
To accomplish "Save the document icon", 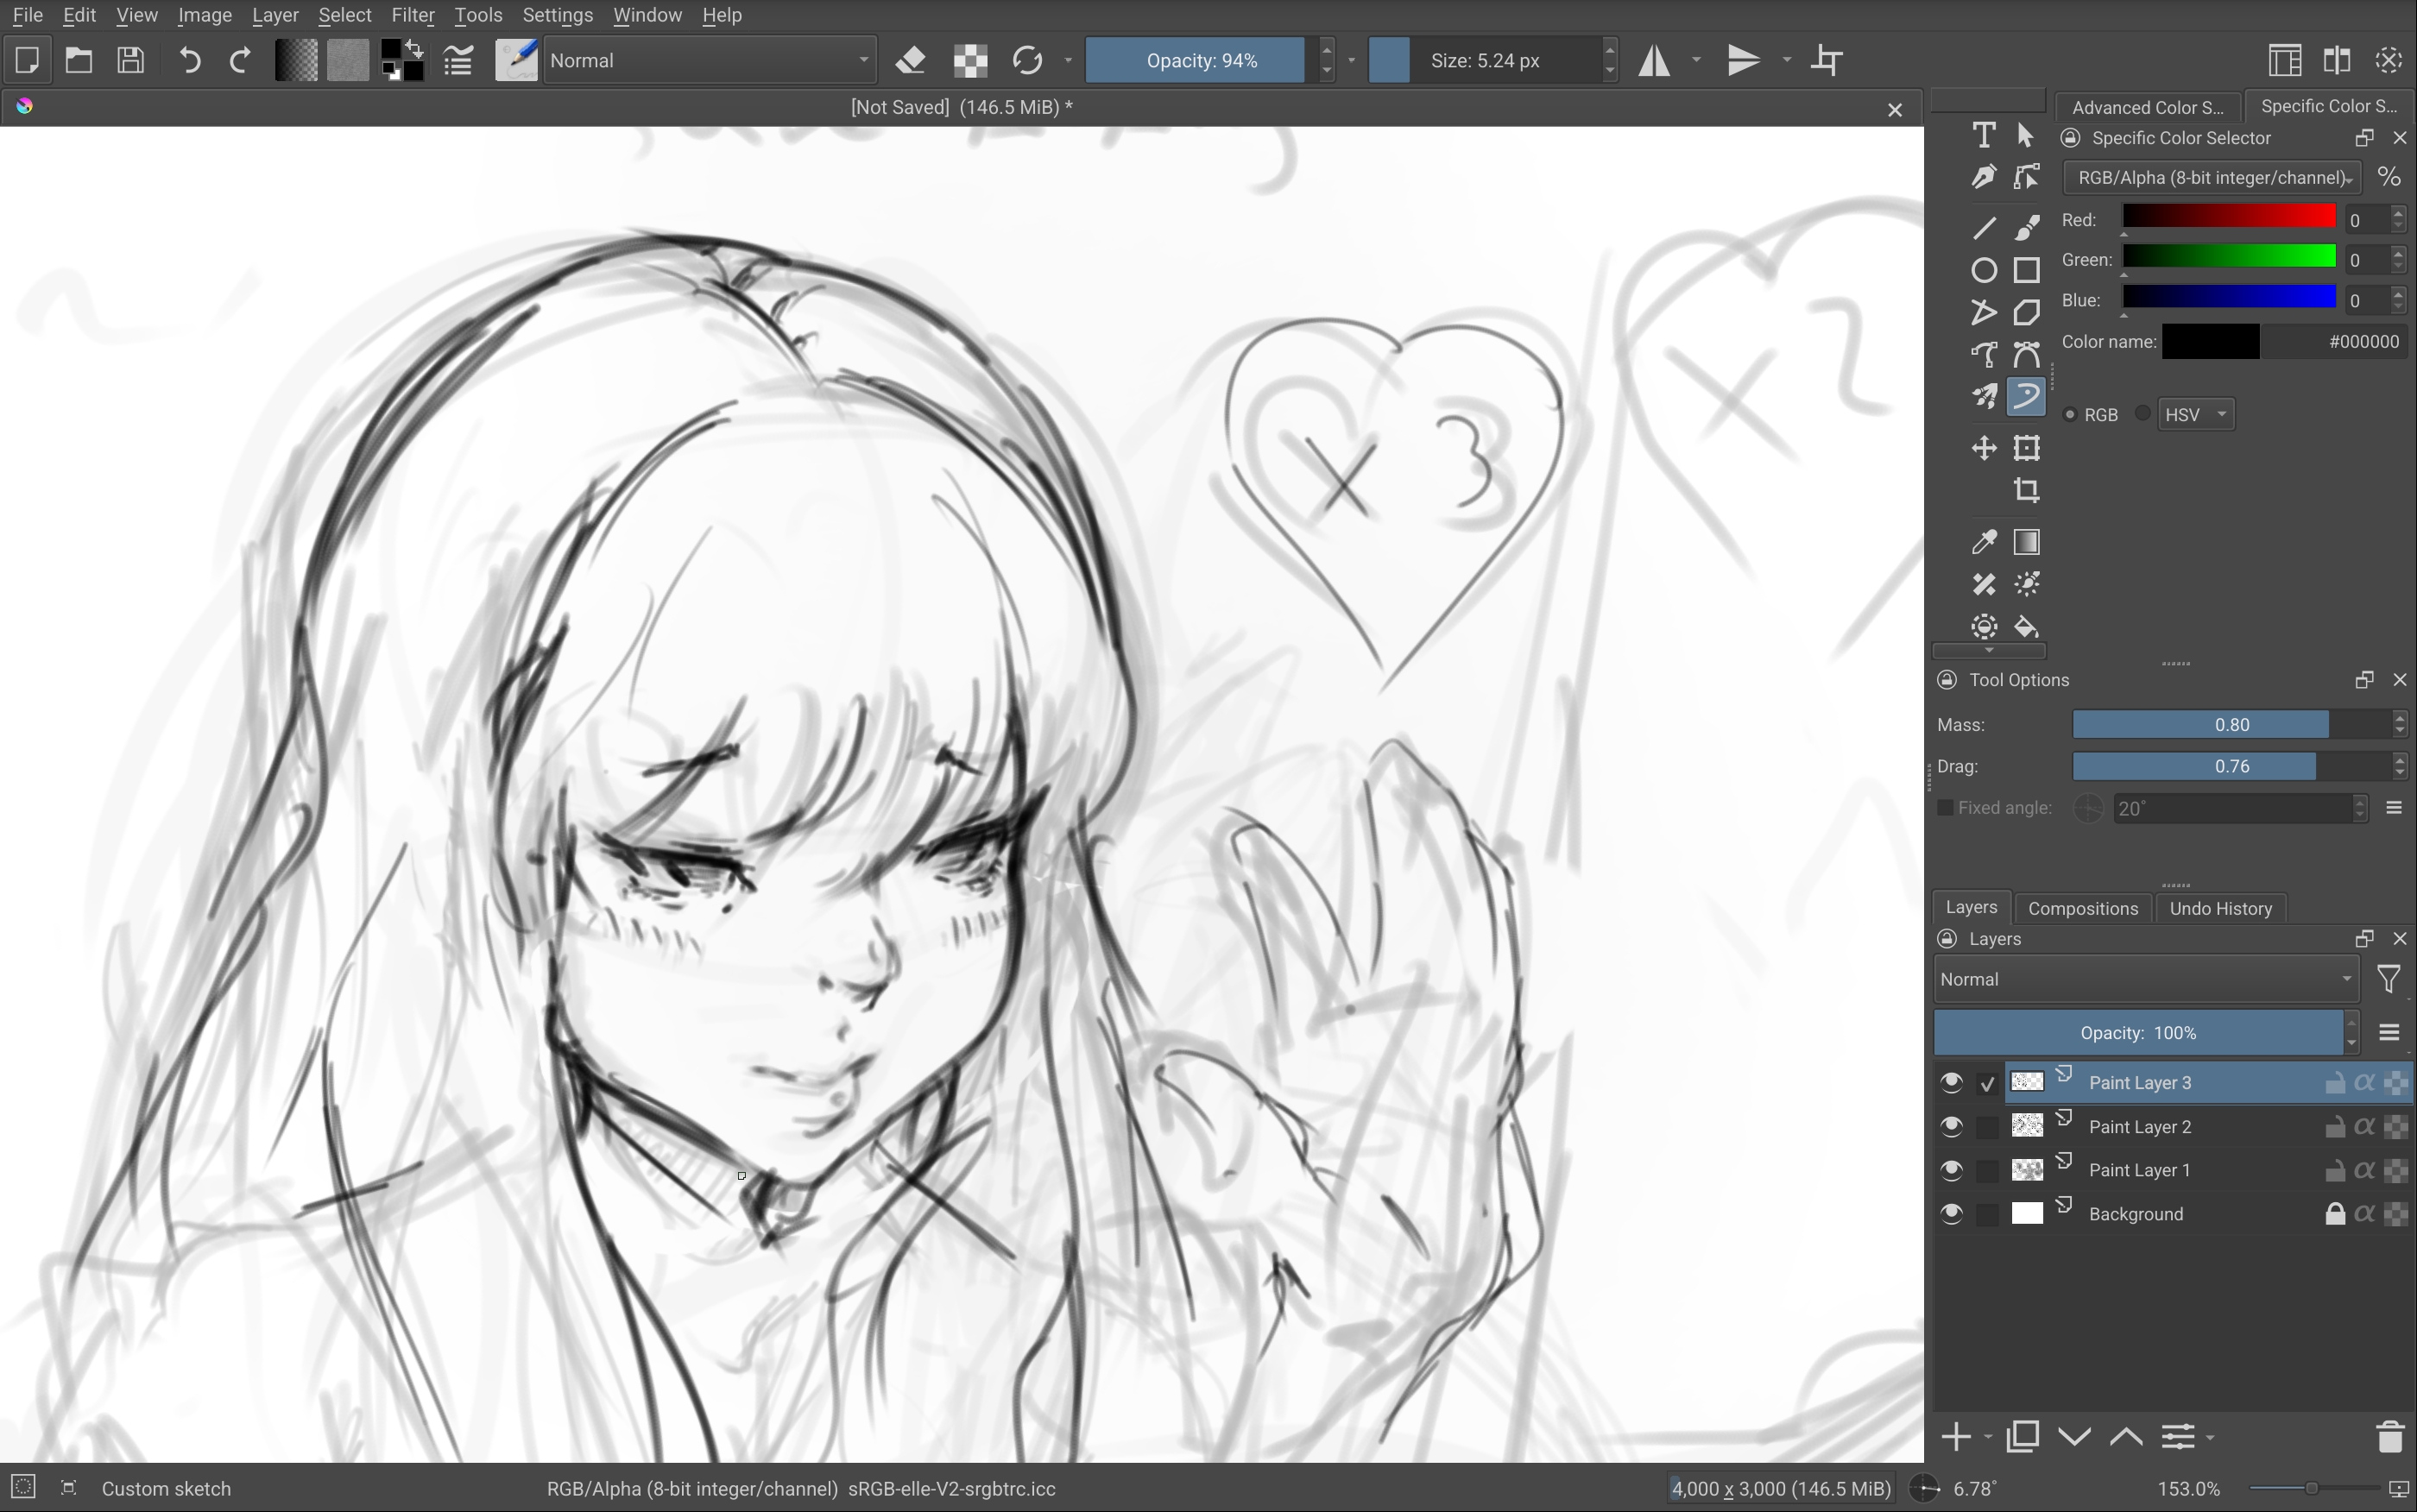I will 130,60.
